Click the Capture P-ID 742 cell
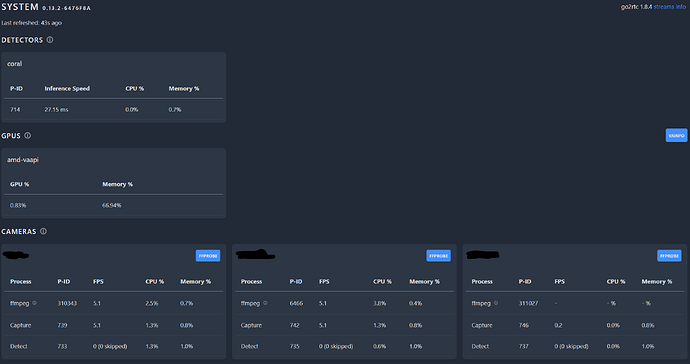 coord(294,325)
